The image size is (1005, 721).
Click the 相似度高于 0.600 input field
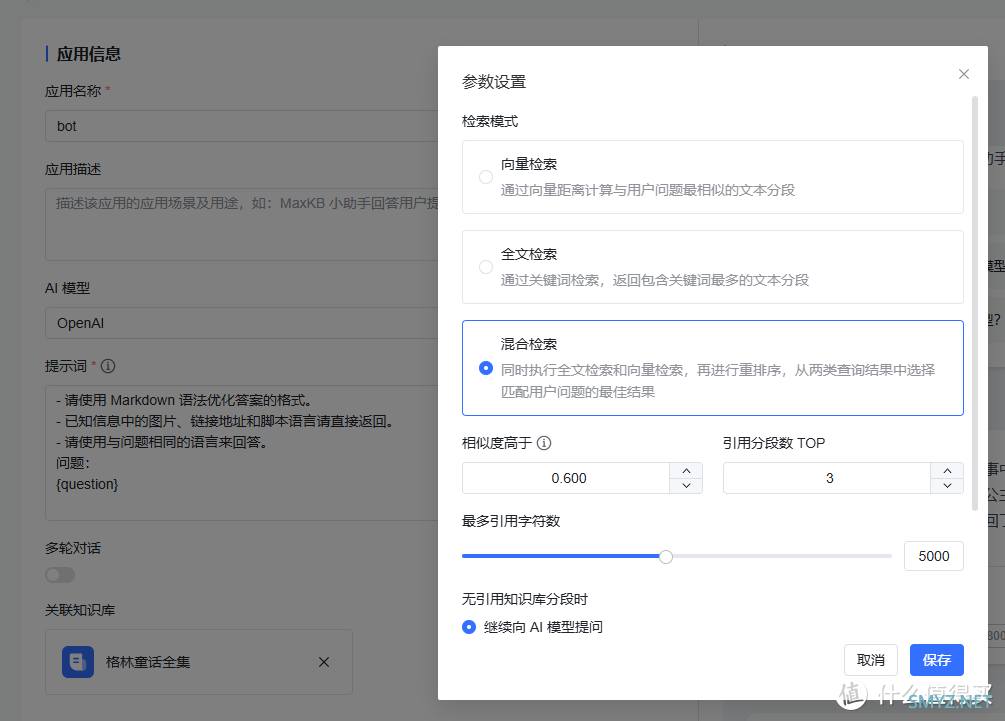567,478
